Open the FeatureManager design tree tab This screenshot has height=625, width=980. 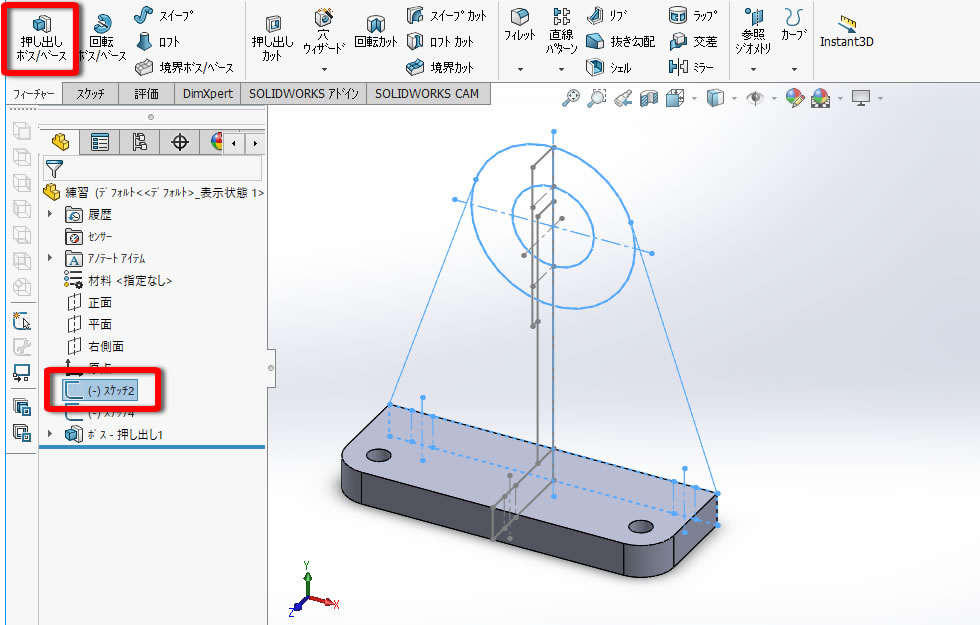[60, 142]
